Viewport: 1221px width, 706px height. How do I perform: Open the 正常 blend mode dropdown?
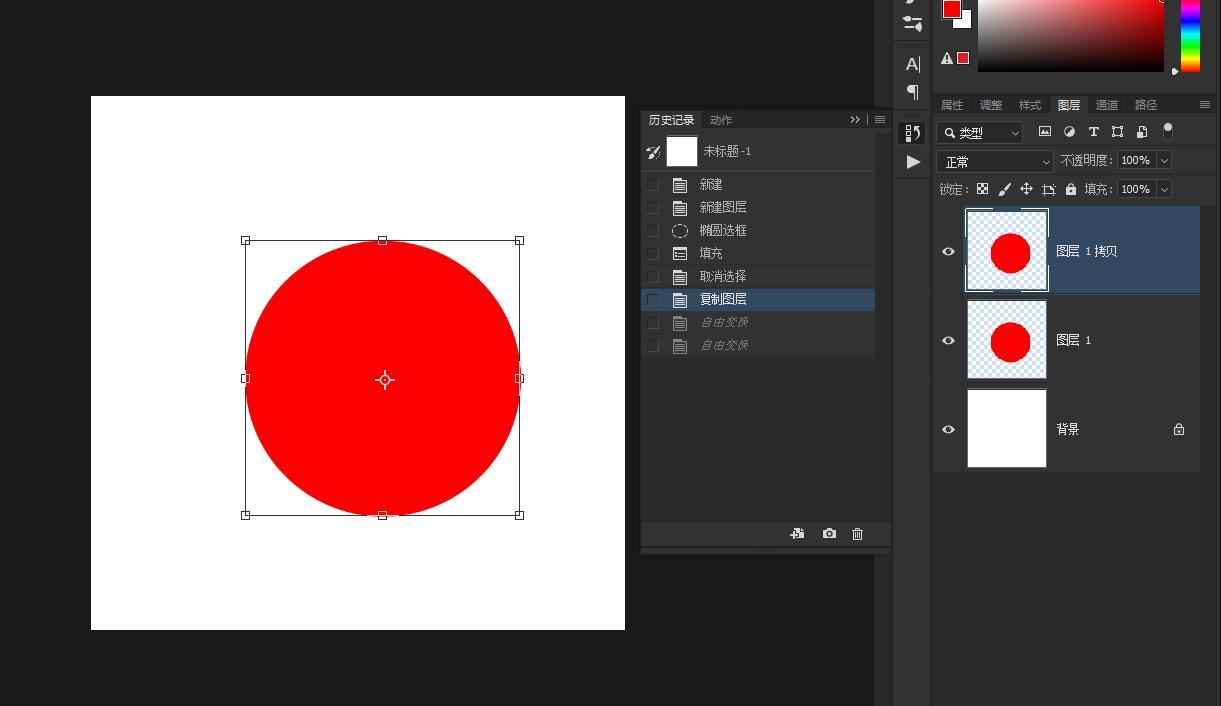pyautogui.click(x=994, y=161)
